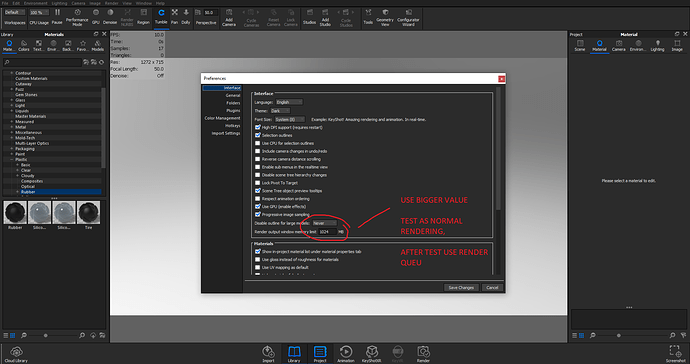690x364 pixels.
Task: Select the Pan camera tool
Action: pos(175,16)
